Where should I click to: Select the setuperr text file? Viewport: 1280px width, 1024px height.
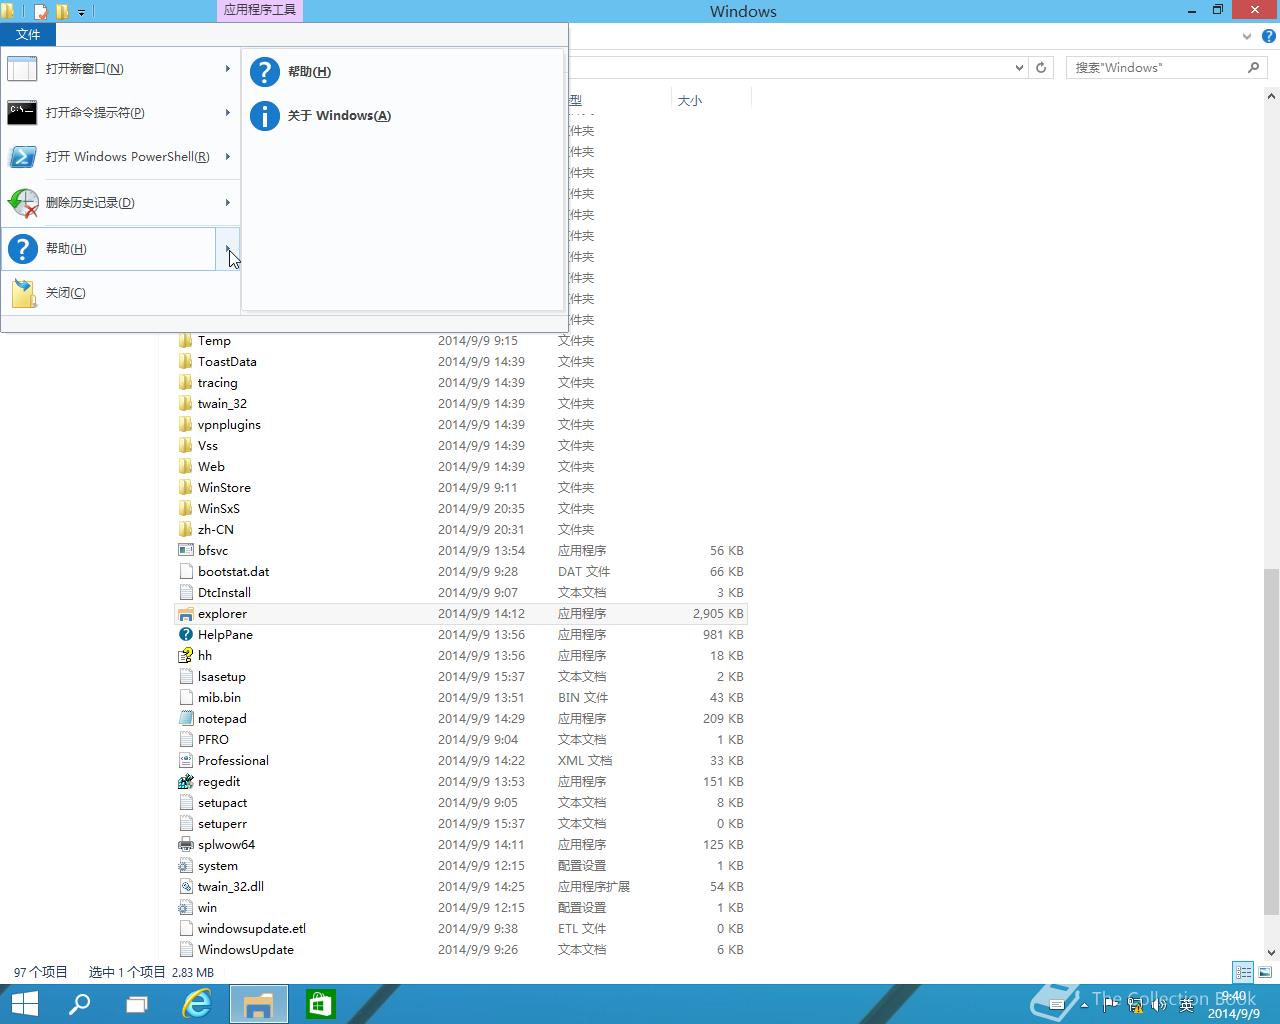coord(461,824)
